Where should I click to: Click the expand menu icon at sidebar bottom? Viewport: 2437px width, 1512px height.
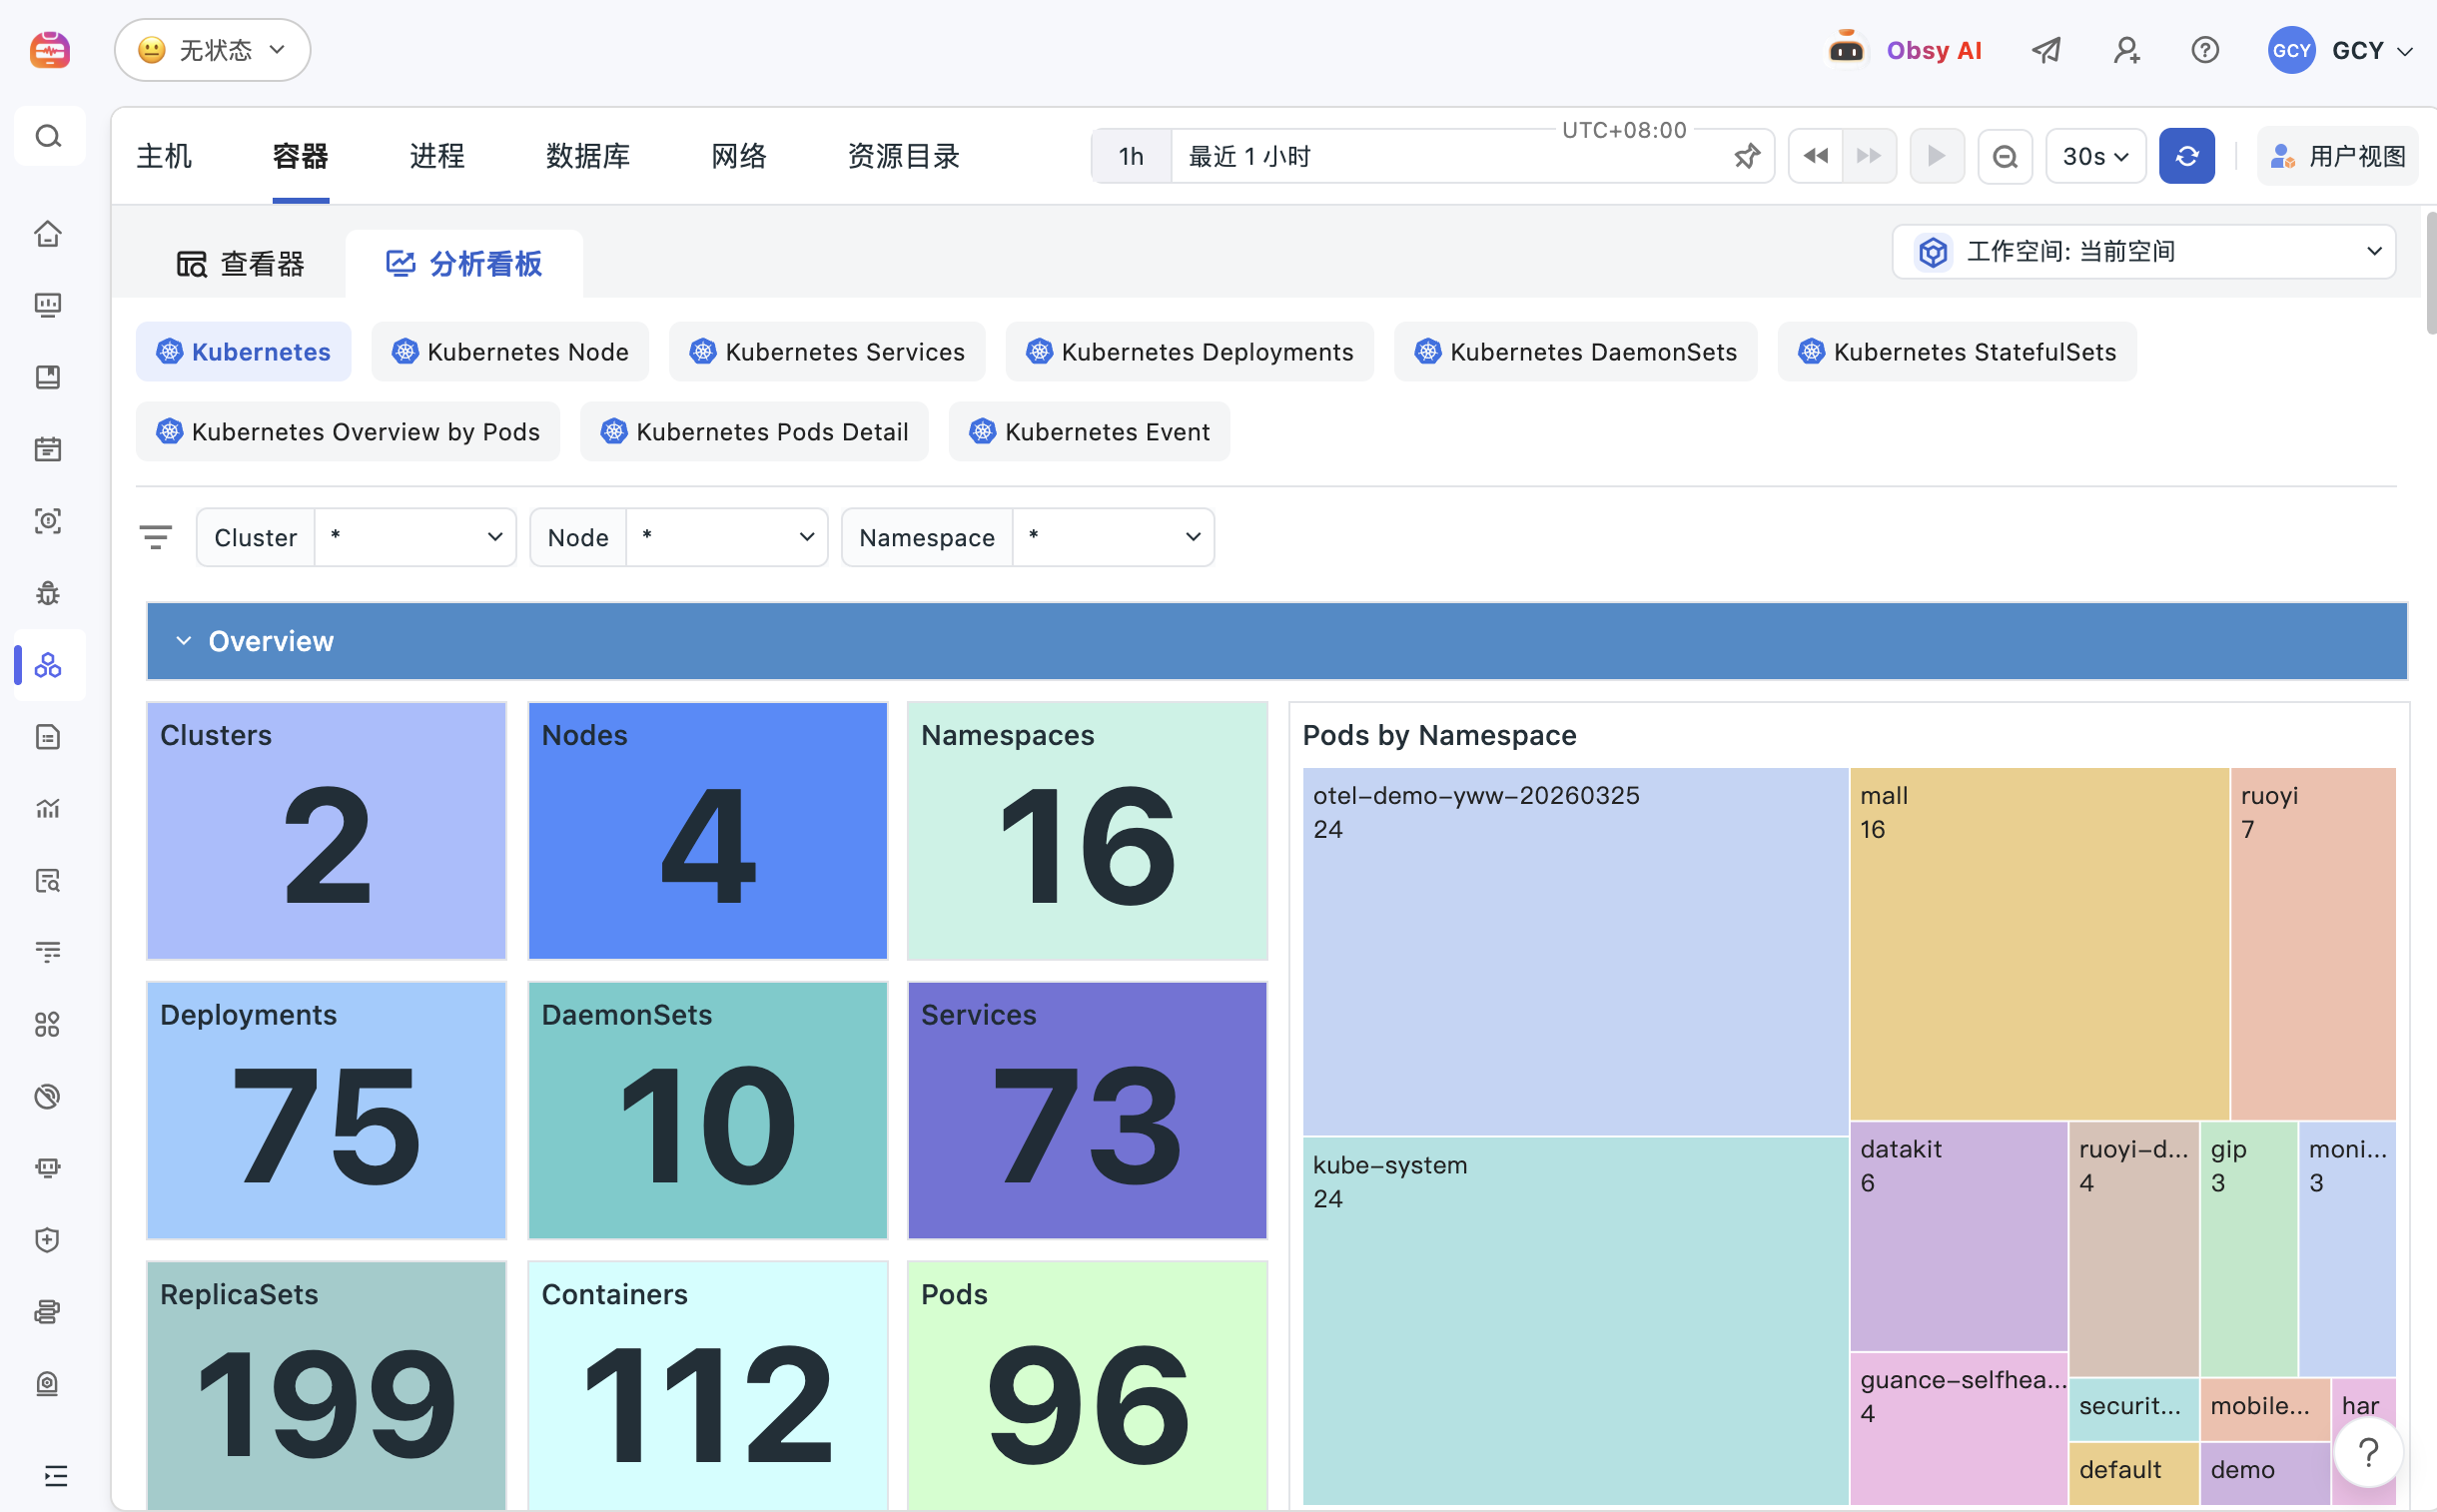[55, 1475]
